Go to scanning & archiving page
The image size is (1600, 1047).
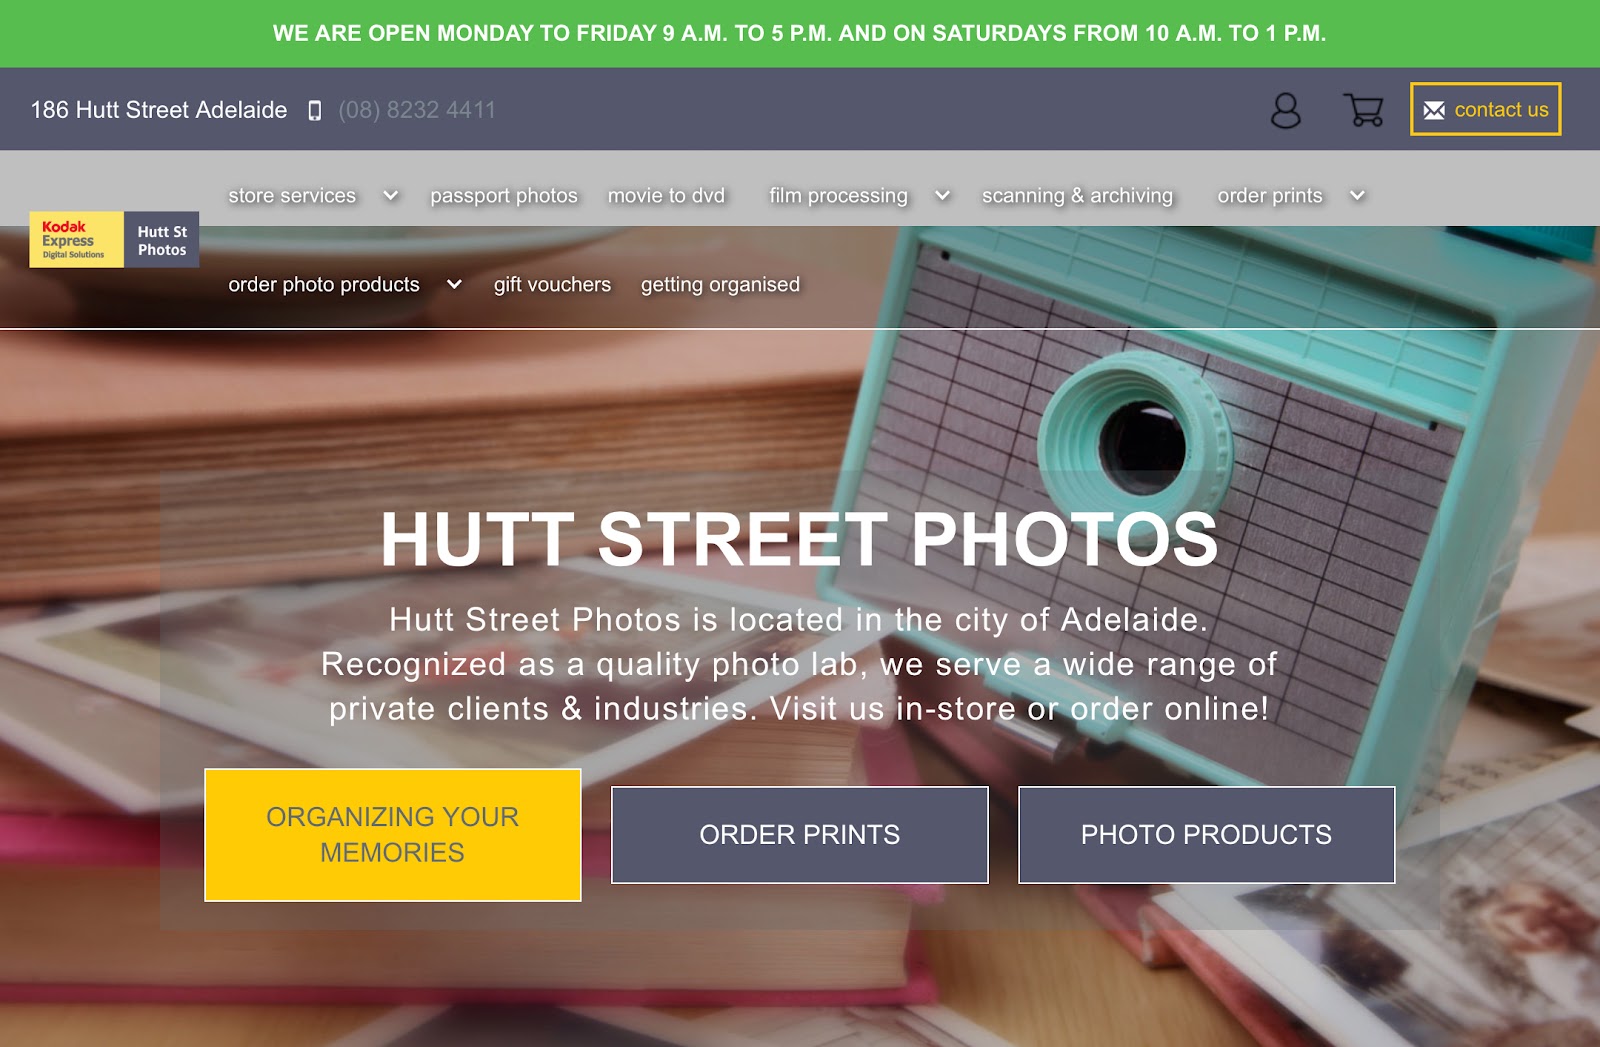[x=1077, y=196]
